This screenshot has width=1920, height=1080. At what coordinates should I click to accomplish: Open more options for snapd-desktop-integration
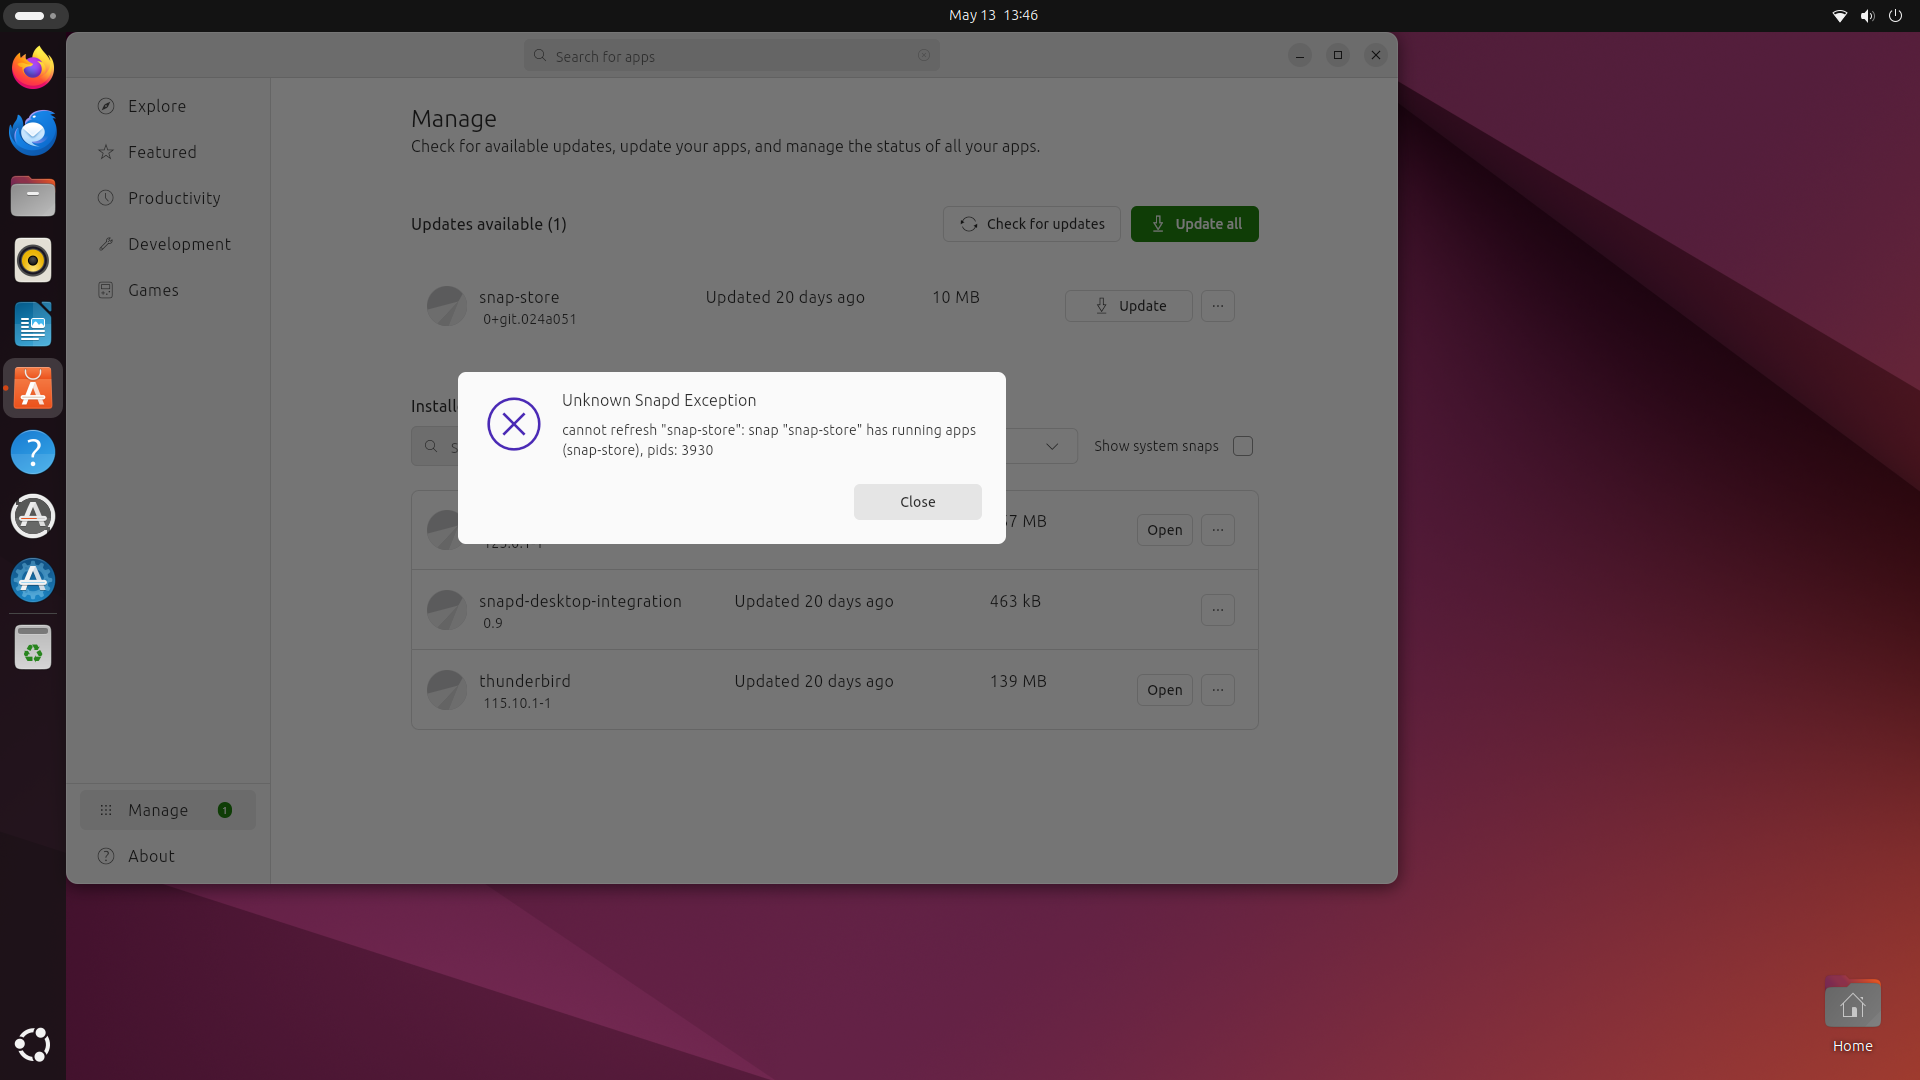[x=1217, y=610]
